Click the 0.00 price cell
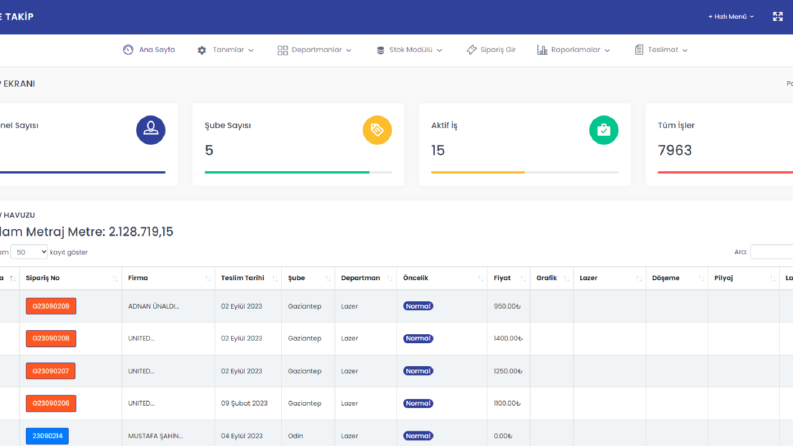Image resolution: width=793 pixels, height=446 pixels. tap(503, 435)
